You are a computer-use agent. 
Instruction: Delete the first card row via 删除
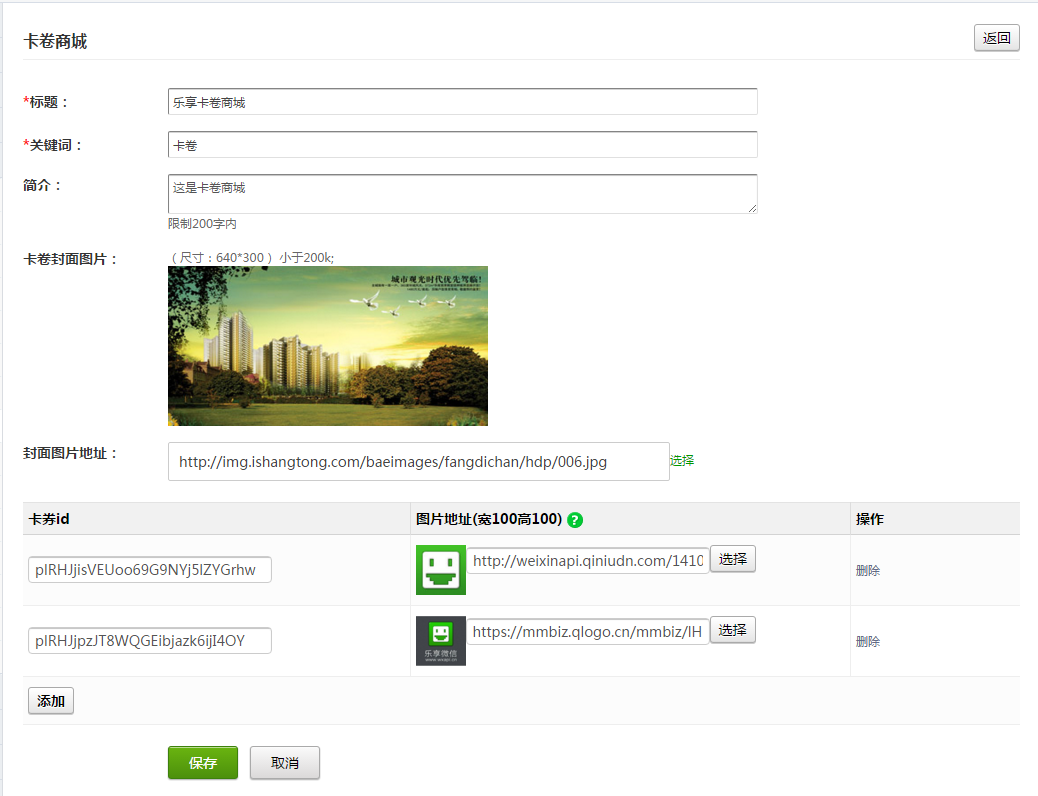pyautogui.click(x=868, y=571)
